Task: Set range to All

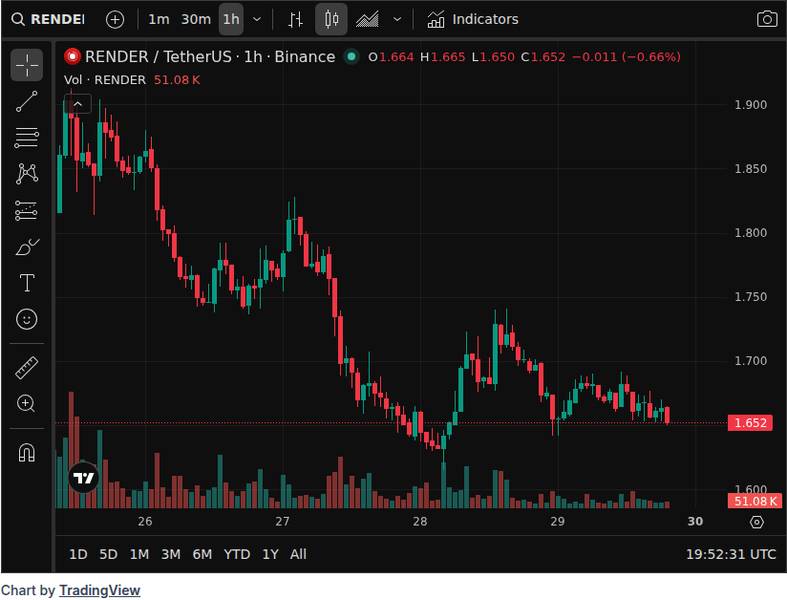Action: [x=298, y=554]
